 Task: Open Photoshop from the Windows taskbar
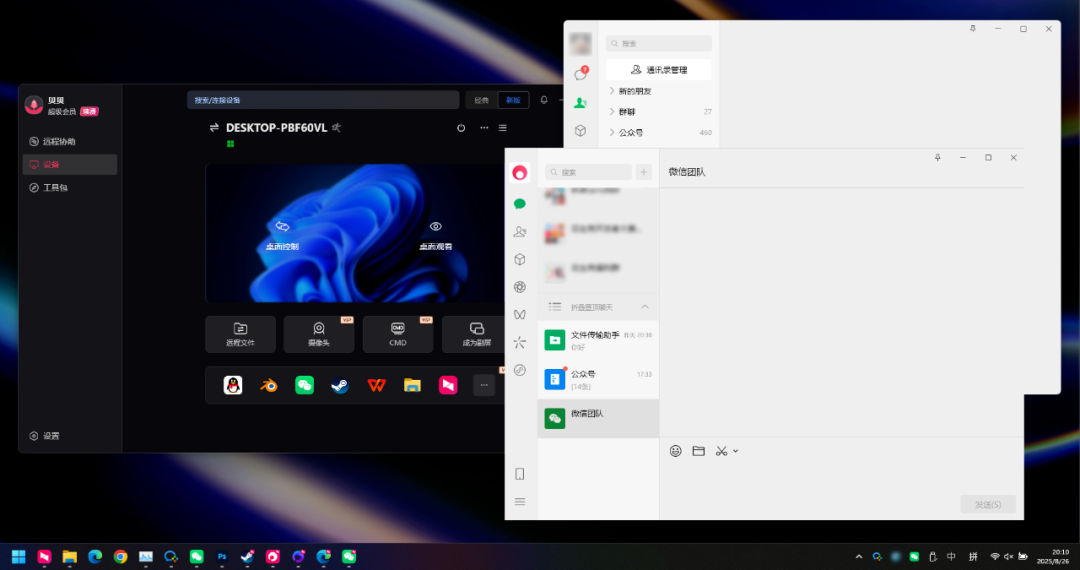pos(222,556)
